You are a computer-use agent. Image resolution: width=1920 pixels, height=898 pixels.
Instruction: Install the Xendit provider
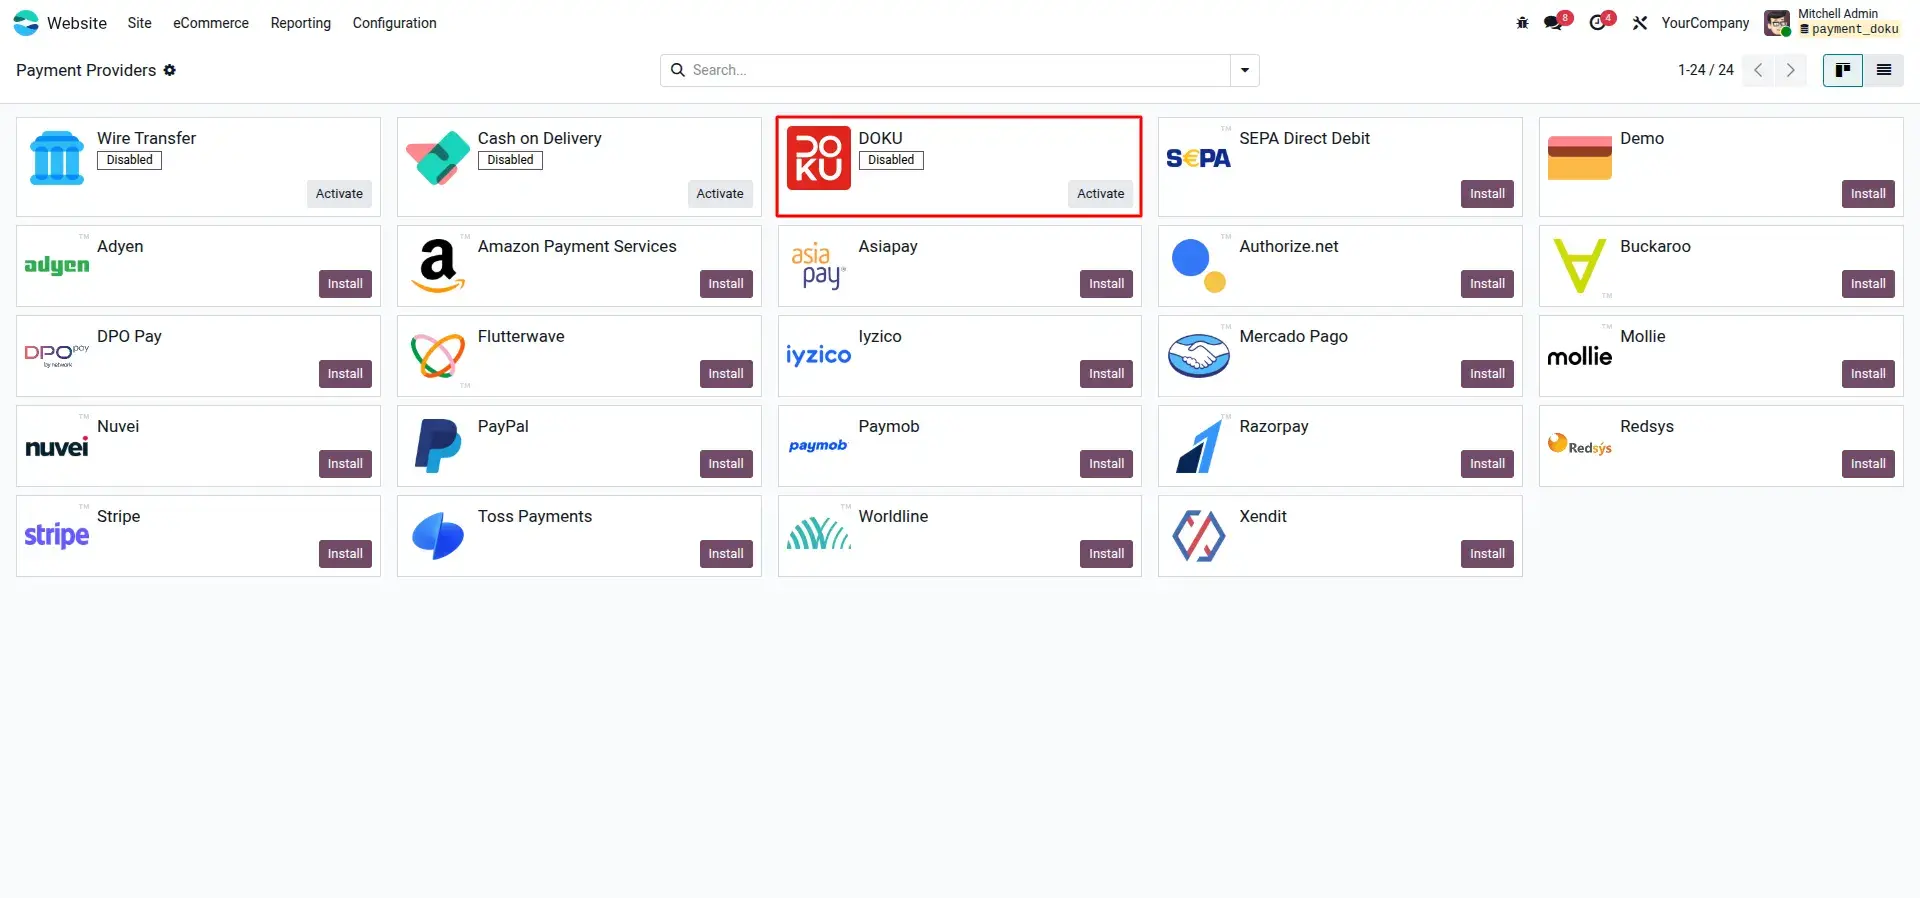pos(1487,554)
